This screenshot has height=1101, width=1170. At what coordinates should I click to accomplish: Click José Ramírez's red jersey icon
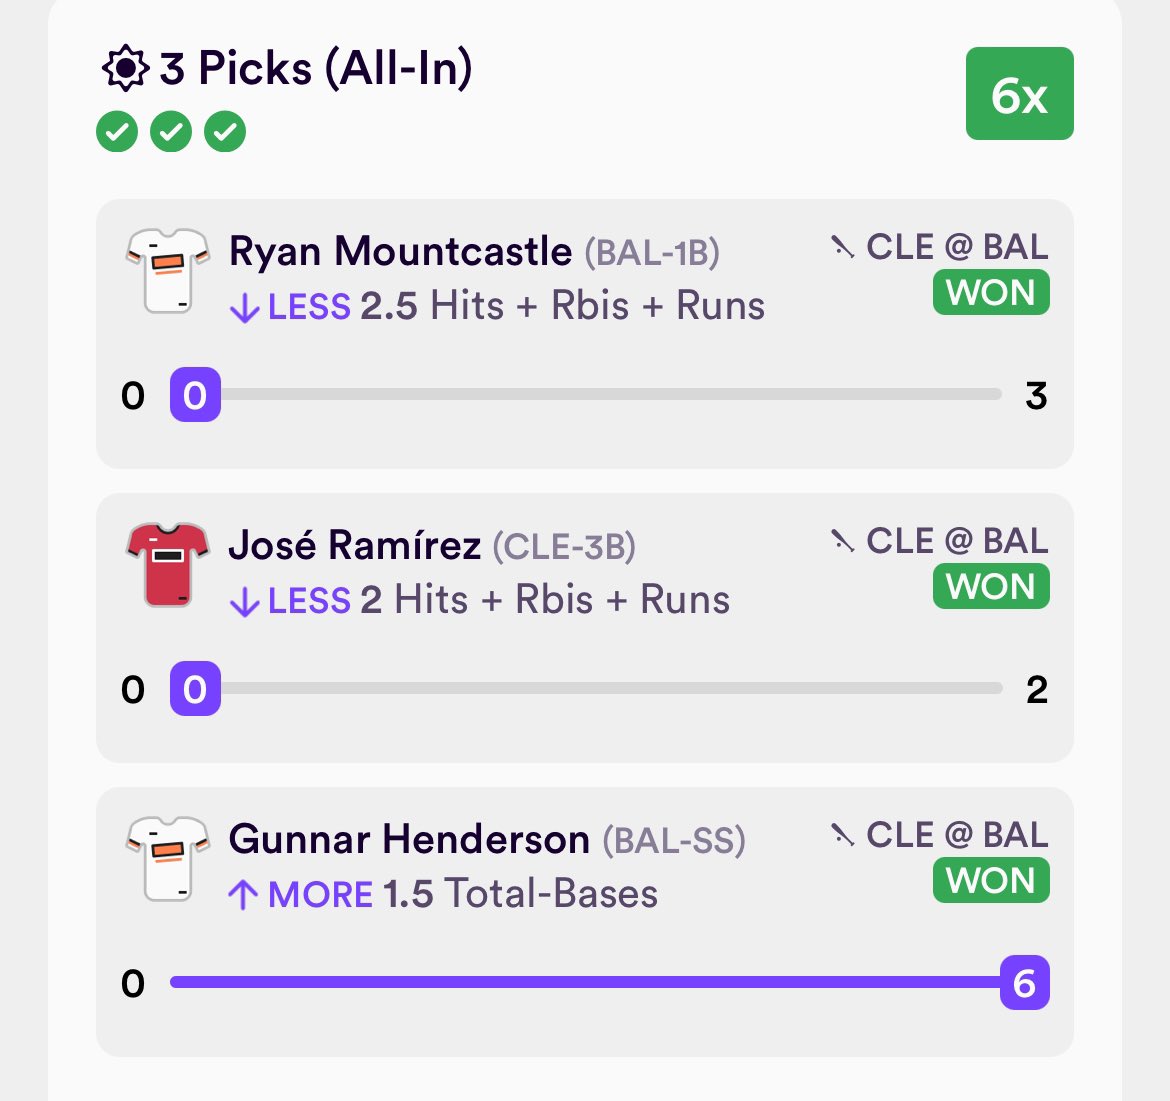point(168,565)
